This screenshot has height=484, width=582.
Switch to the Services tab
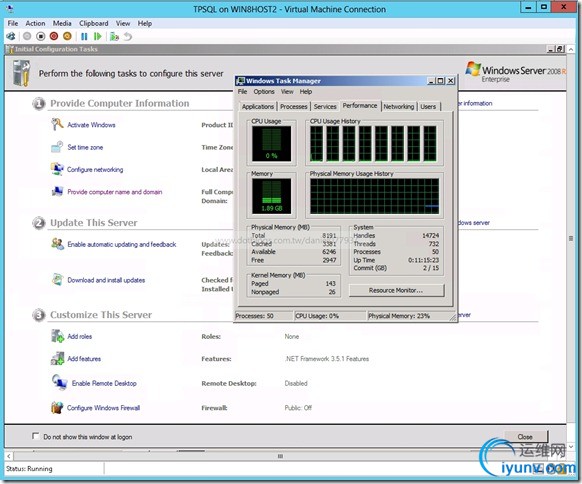tap(325, 107)
